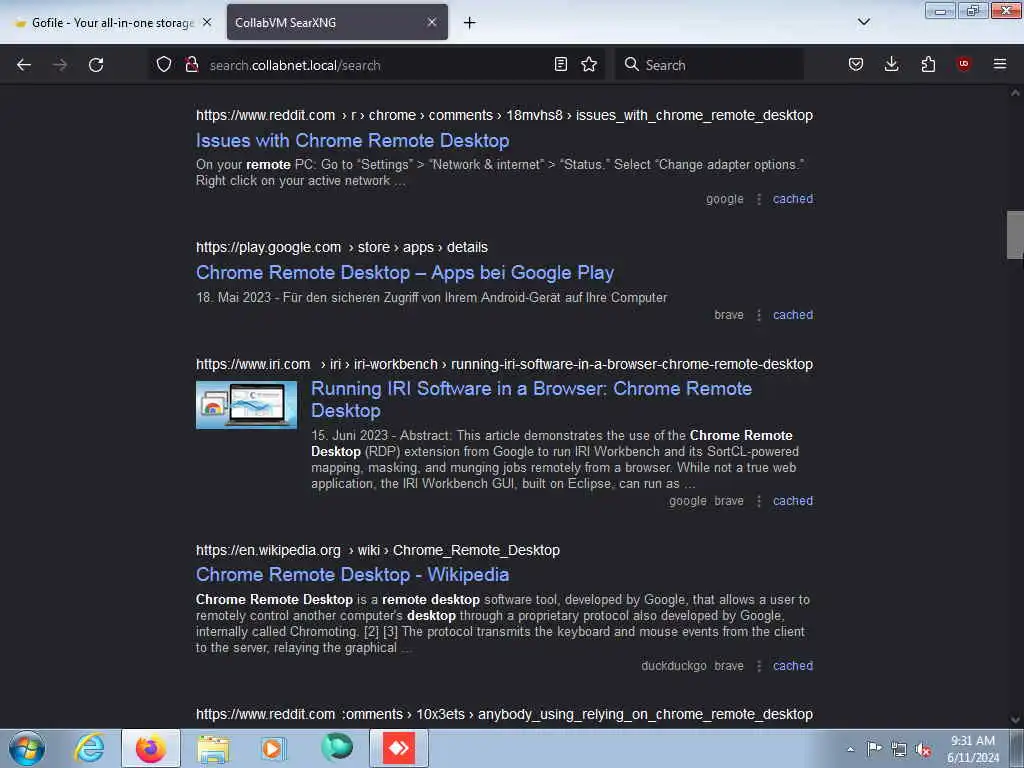Click the page vertical scrollbar thumb
The height and width of the screenshot is (768, 1024).
(1015, 235)
